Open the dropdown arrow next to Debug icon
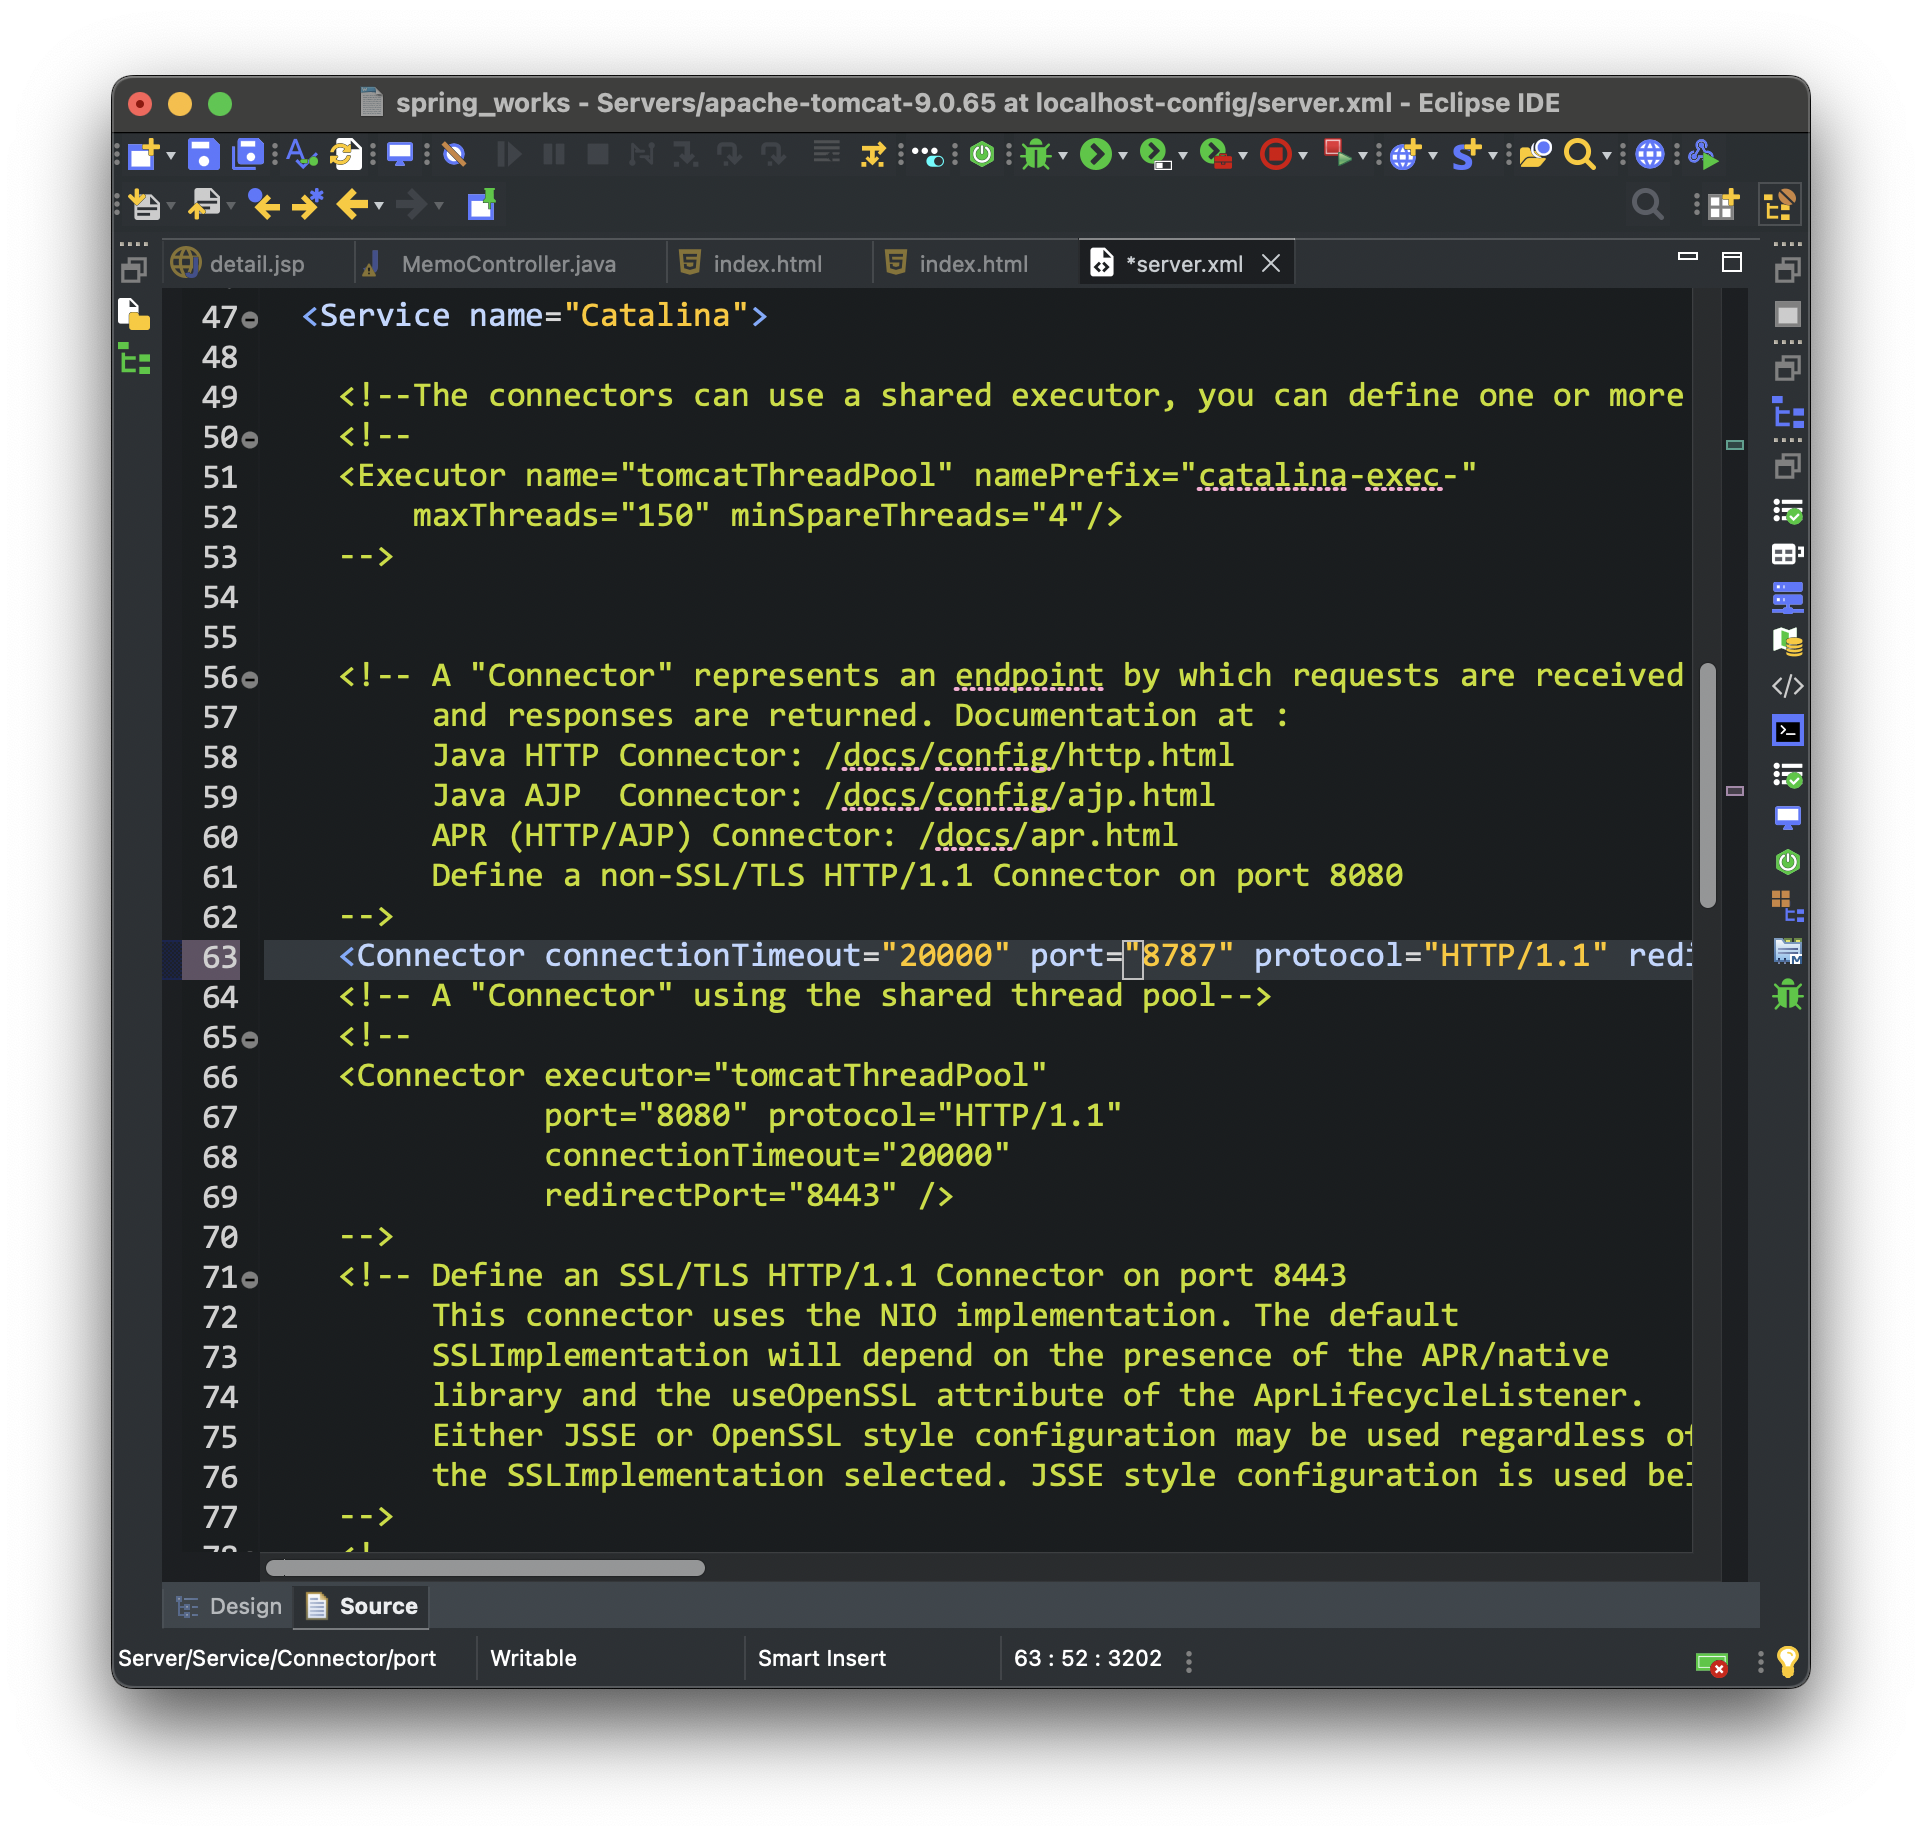The image size is (1922, 1836). click(1063, 156)
